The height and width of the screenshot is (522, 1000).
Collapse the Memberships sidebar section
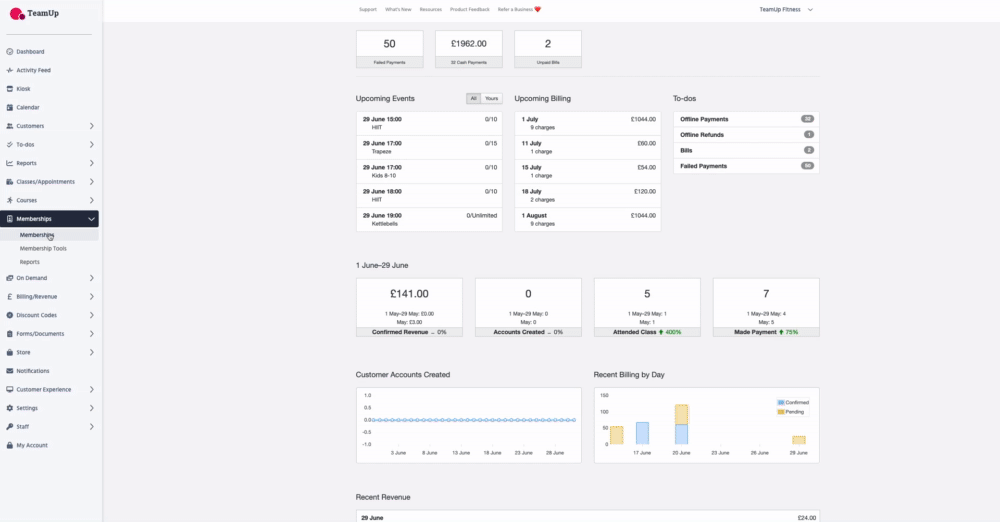91,219
